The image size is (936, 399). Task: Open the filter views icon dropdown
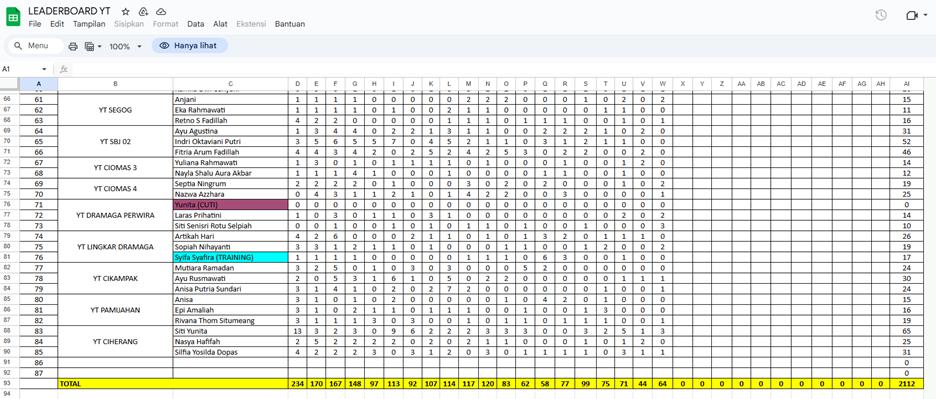click(93, 46)
